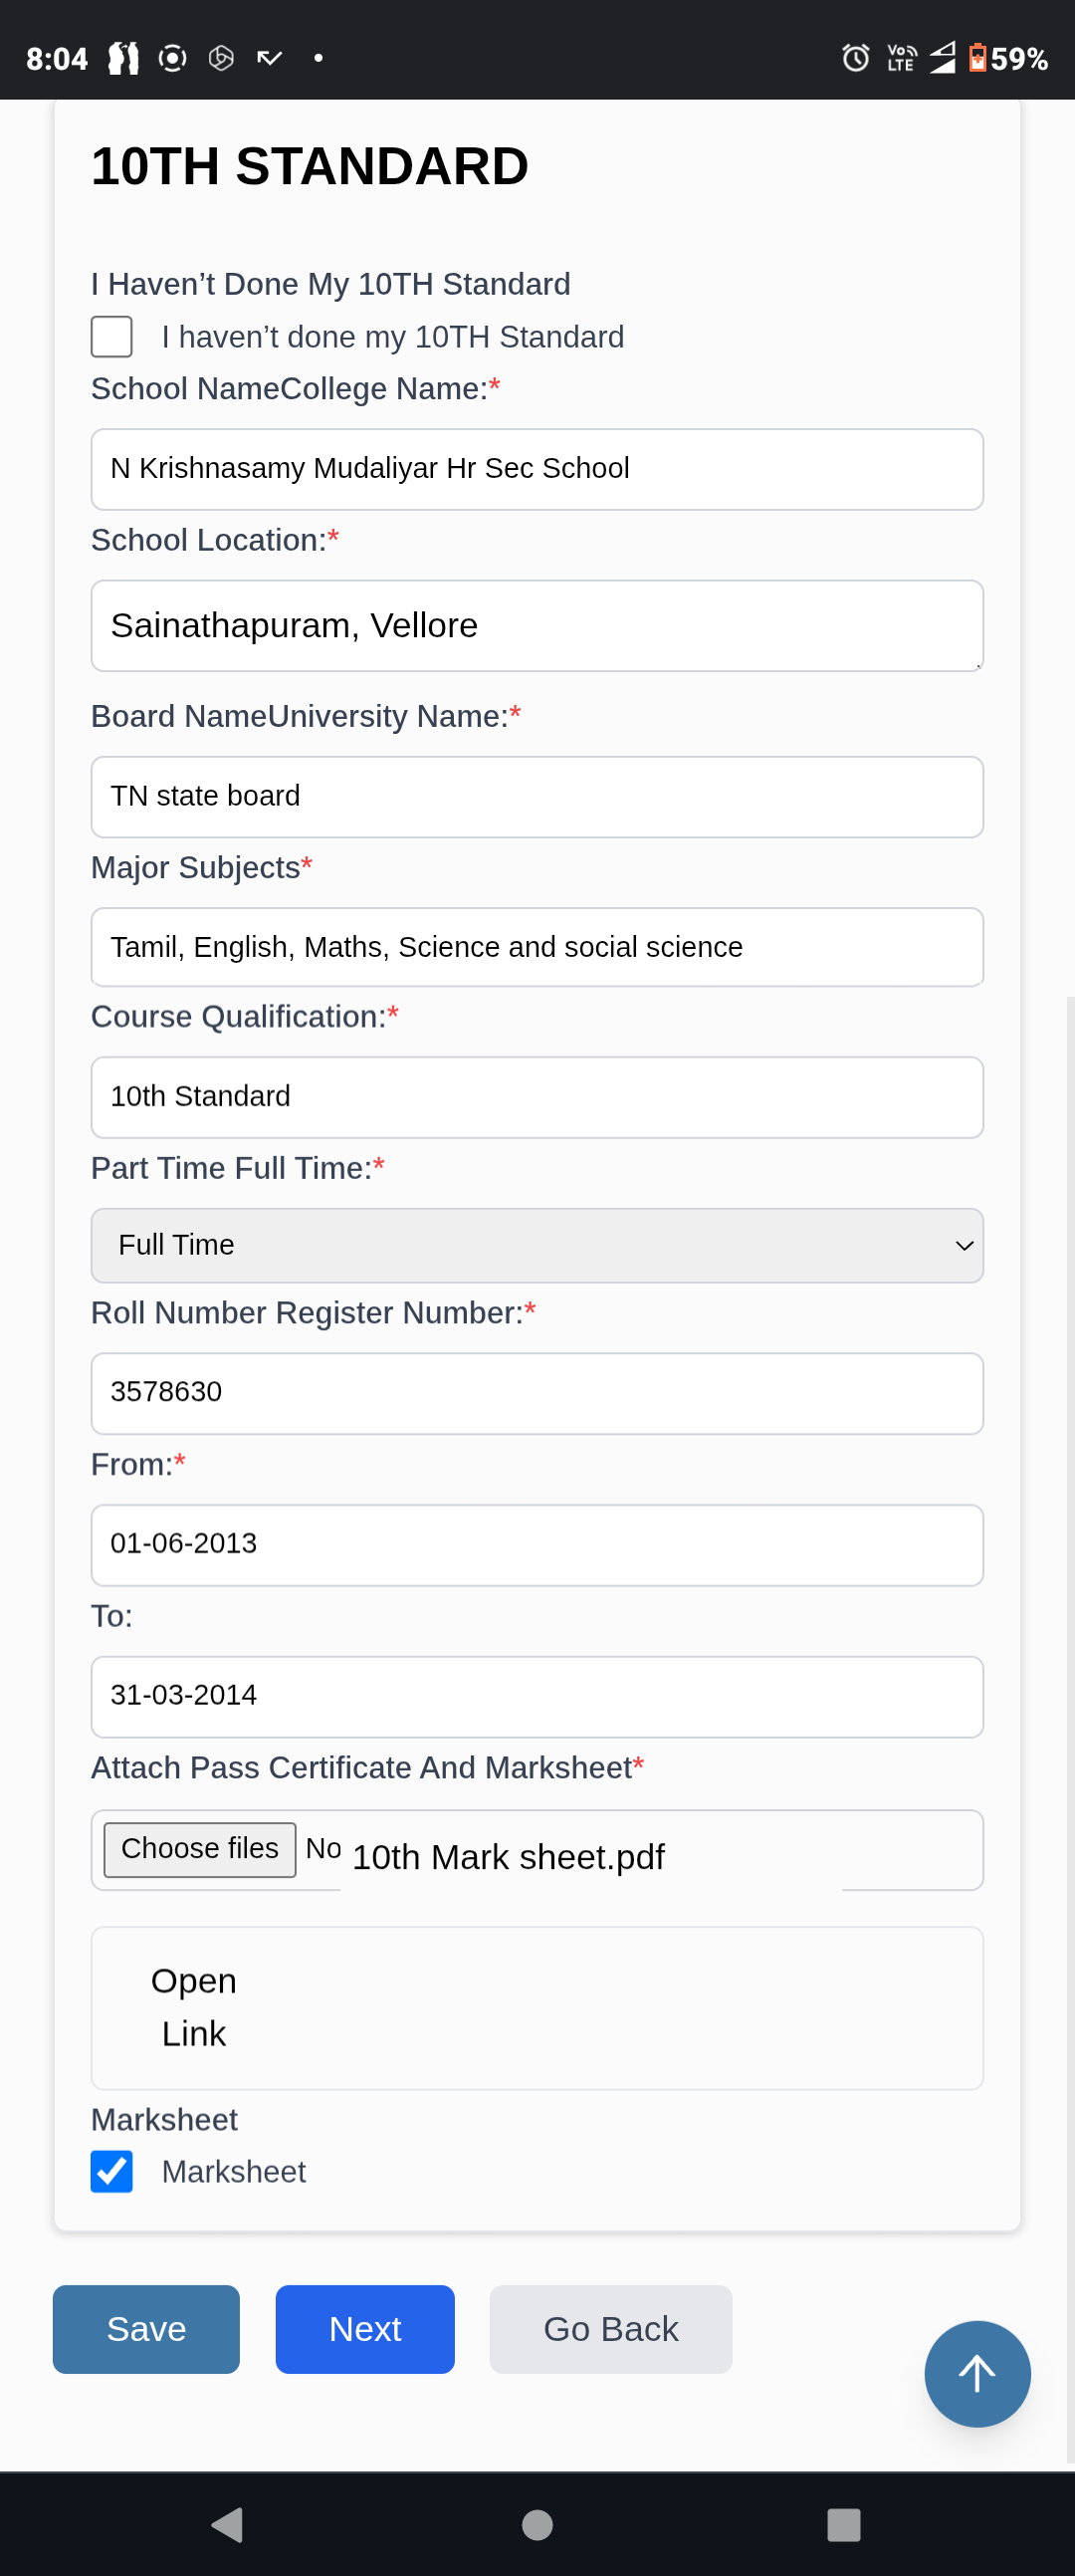1075x2576 pixels.
Task: Tap the screen recorder status icon
Action: coord(172,58)
